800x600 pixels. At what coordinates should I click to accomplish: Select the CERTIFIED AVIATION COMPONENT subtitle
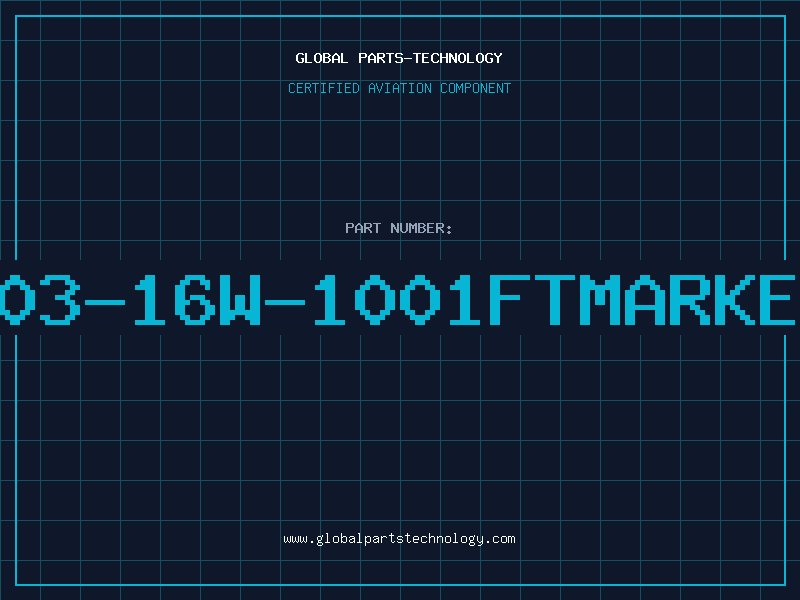pyautogui.click(x=399, y=88)
